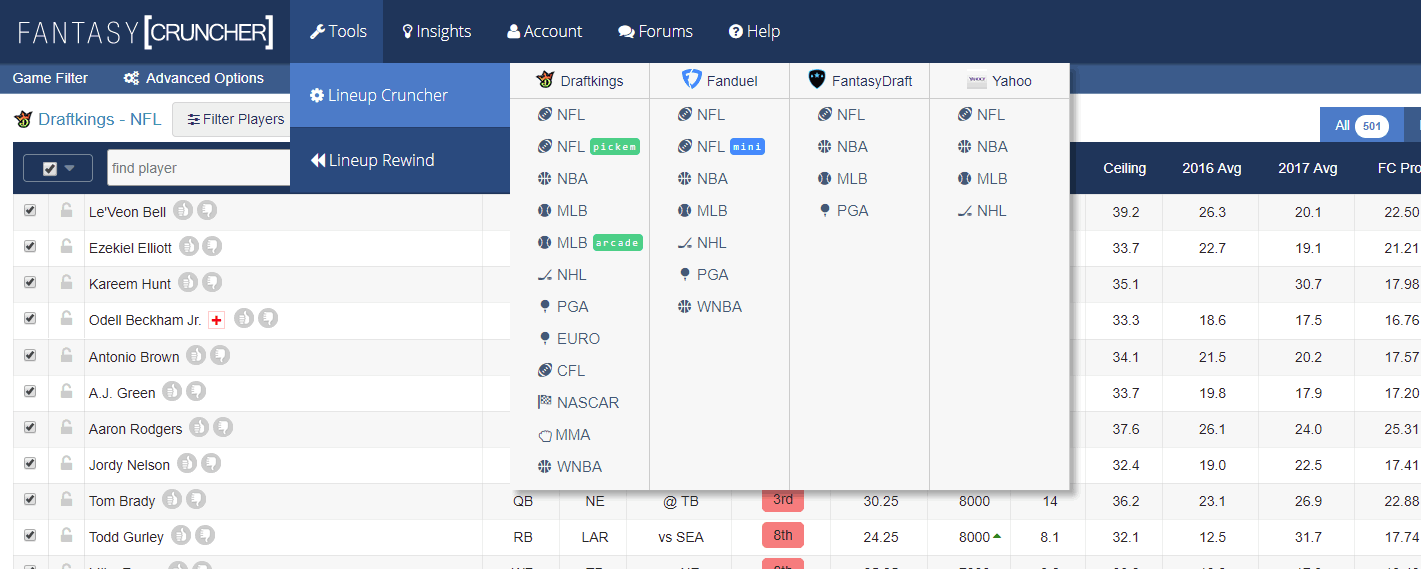This screenshot has width=1421, height=569.
Task: Choose Fanduel WNBA
Action: point(709,306)
